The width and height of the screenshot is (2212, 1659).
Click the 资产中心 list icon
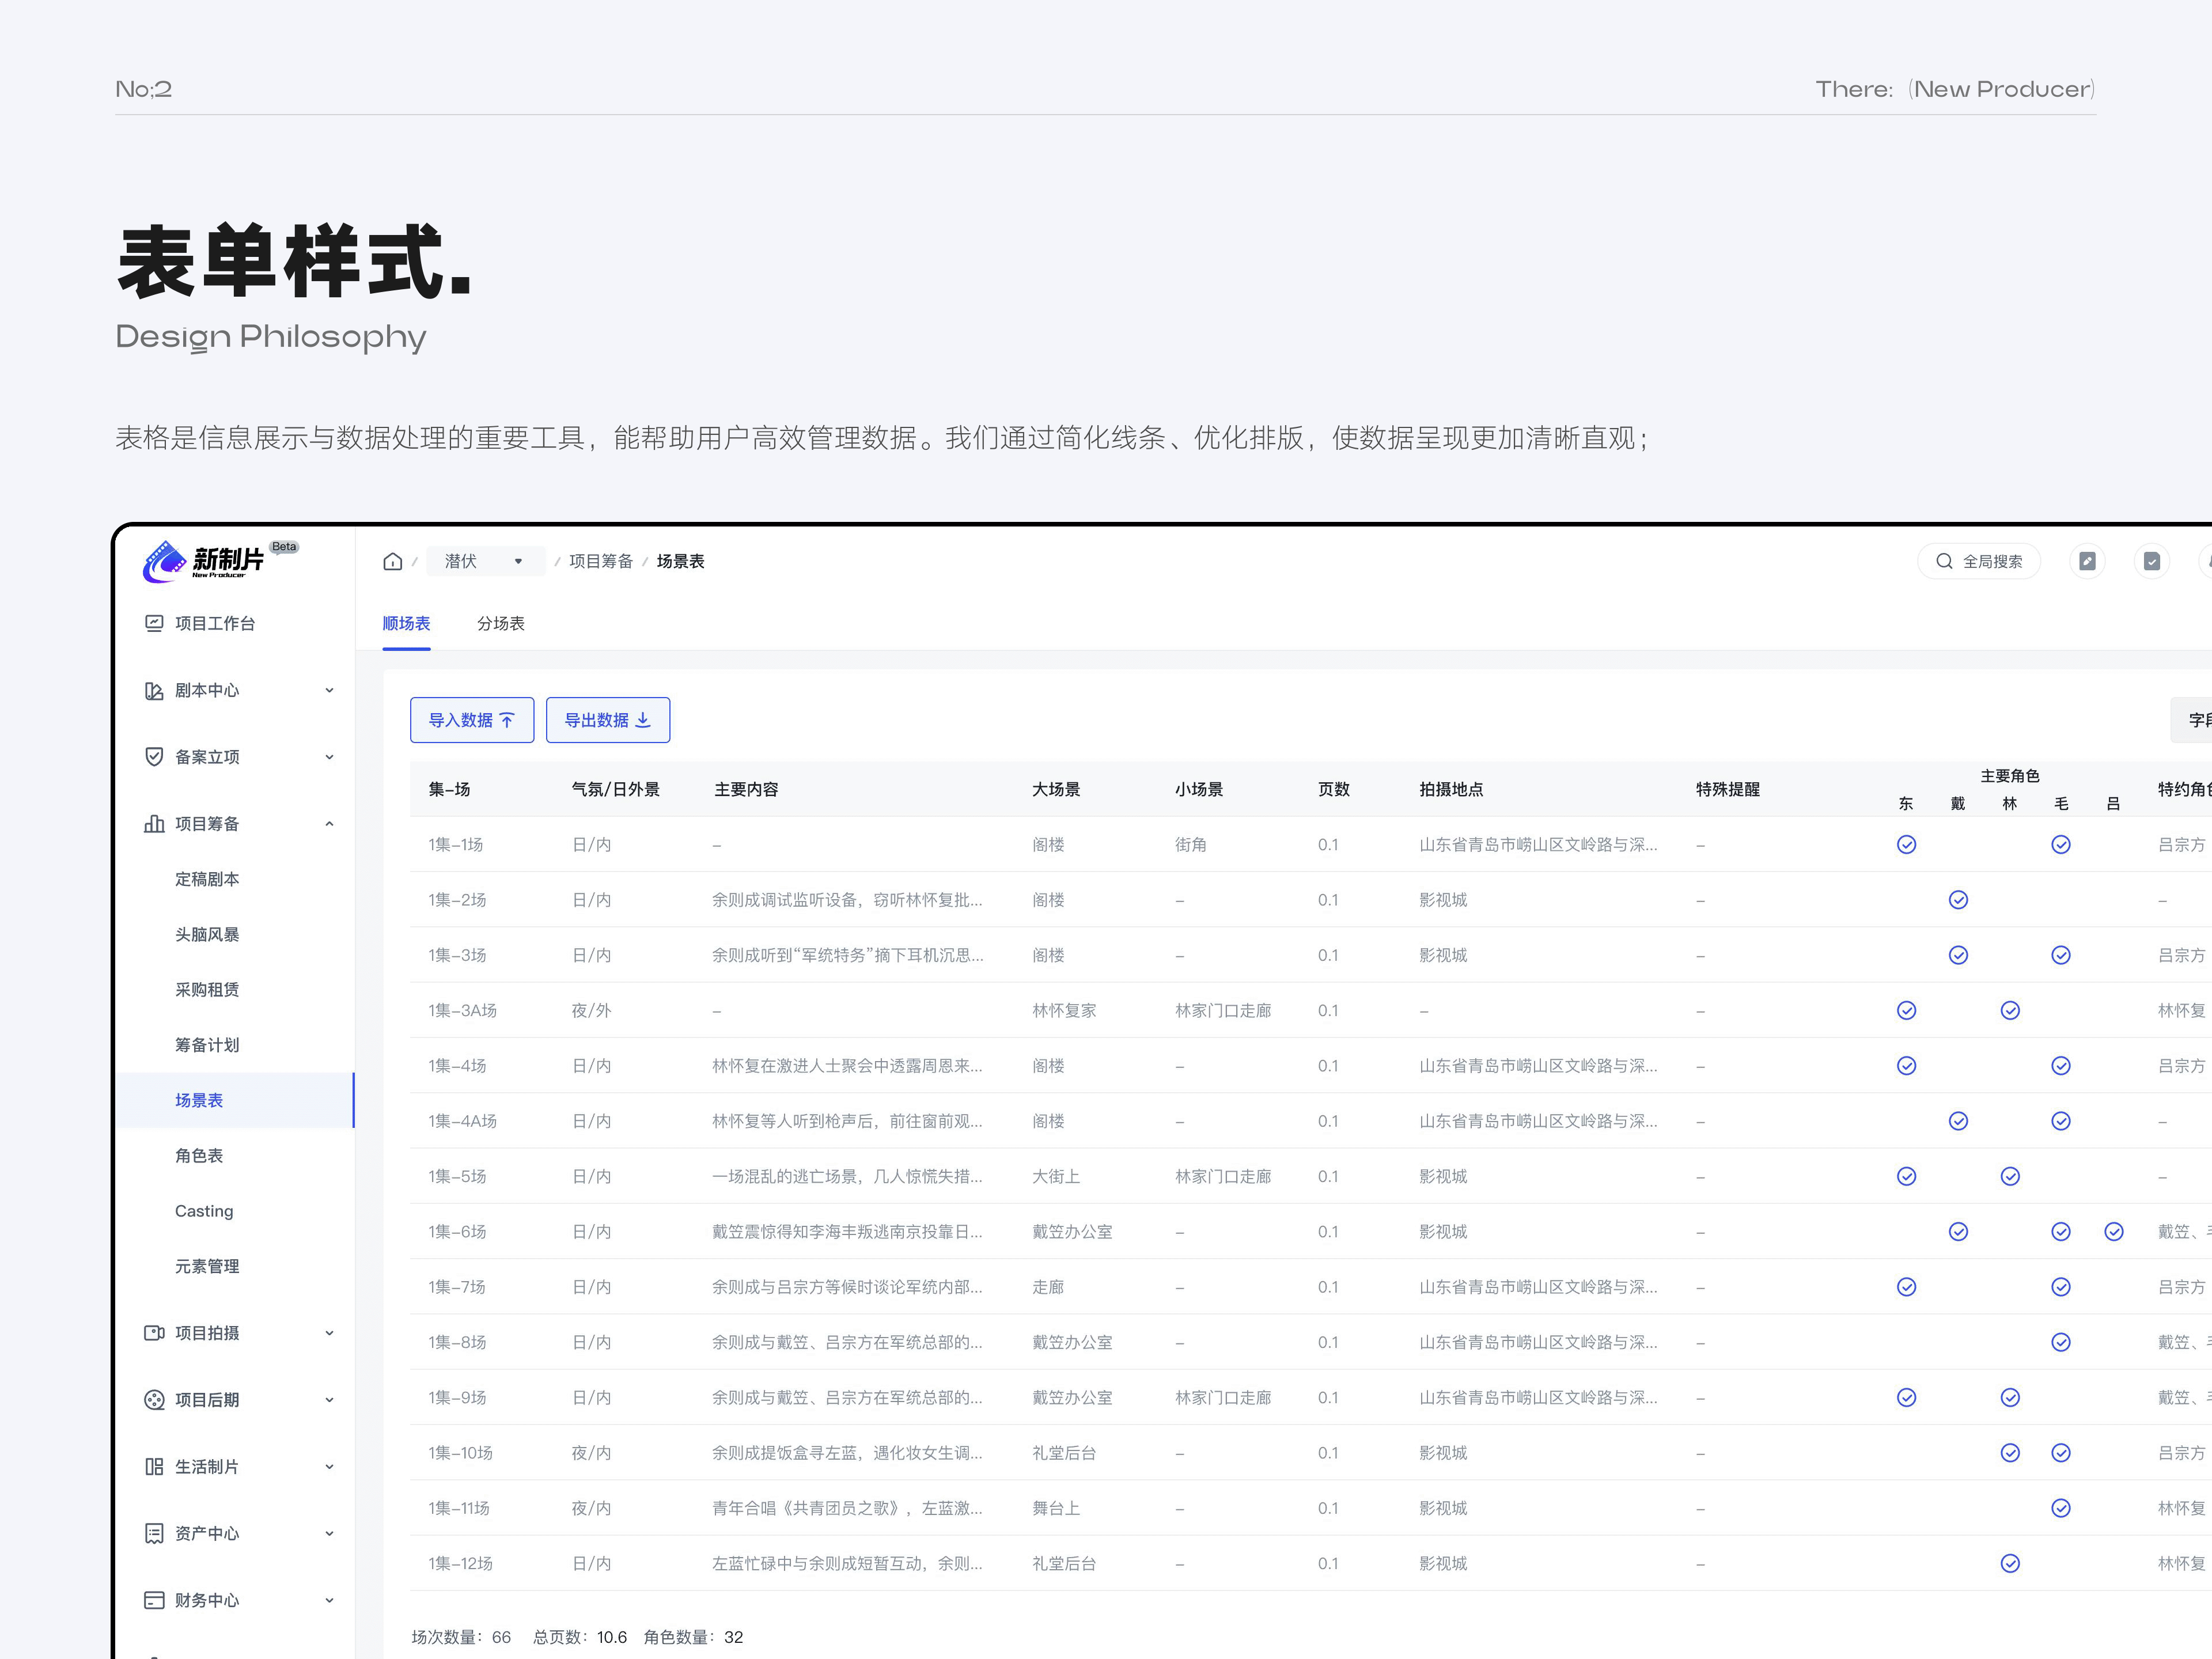(154, 1533)
